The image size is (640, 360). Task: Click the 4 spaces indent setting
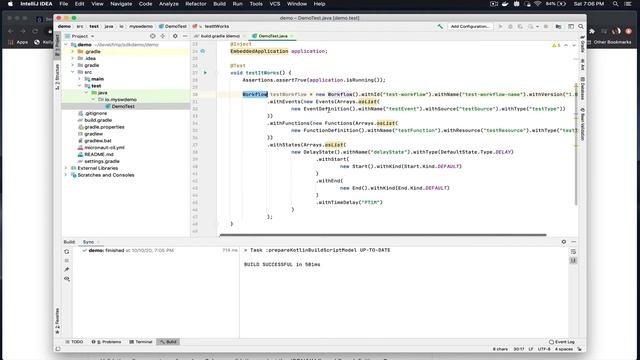pos(564,349)
